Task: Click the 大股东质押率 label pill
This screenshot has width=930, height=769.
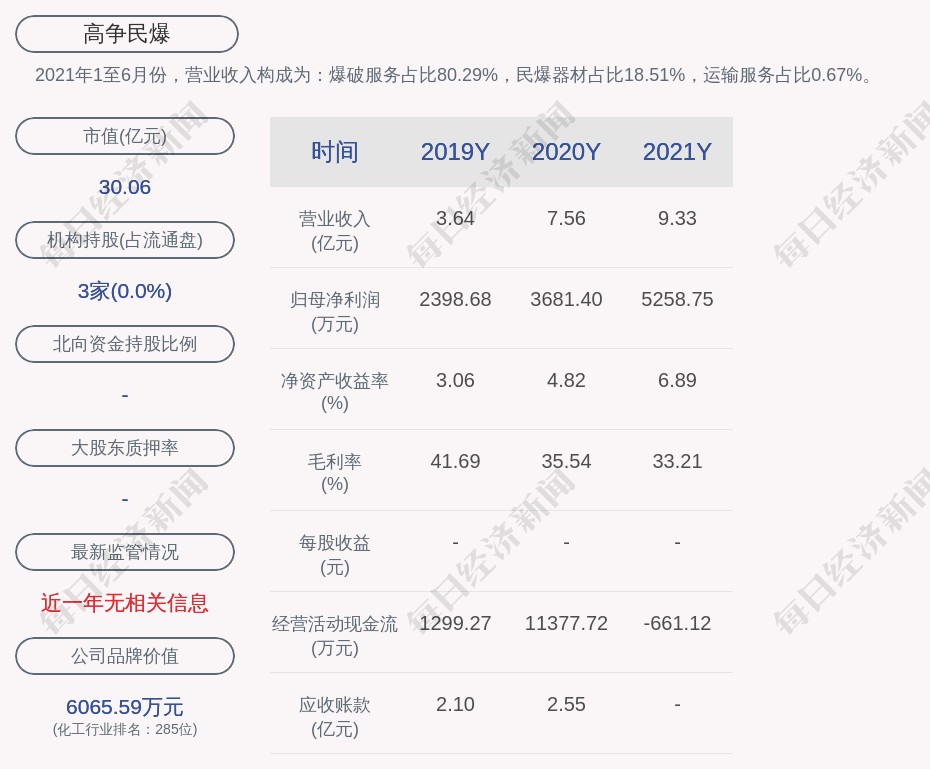Action: pyautogui.click(x=125, y=448)
